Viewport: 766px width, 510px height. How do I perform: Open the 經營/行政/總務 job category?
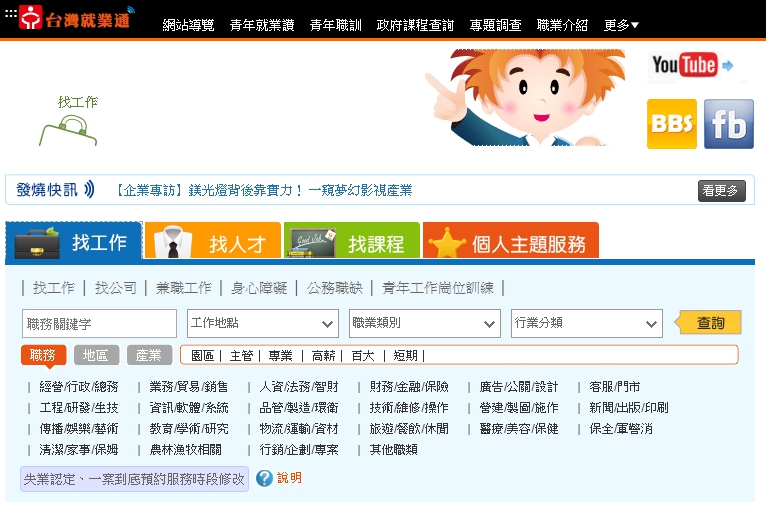tap(79, 387)
